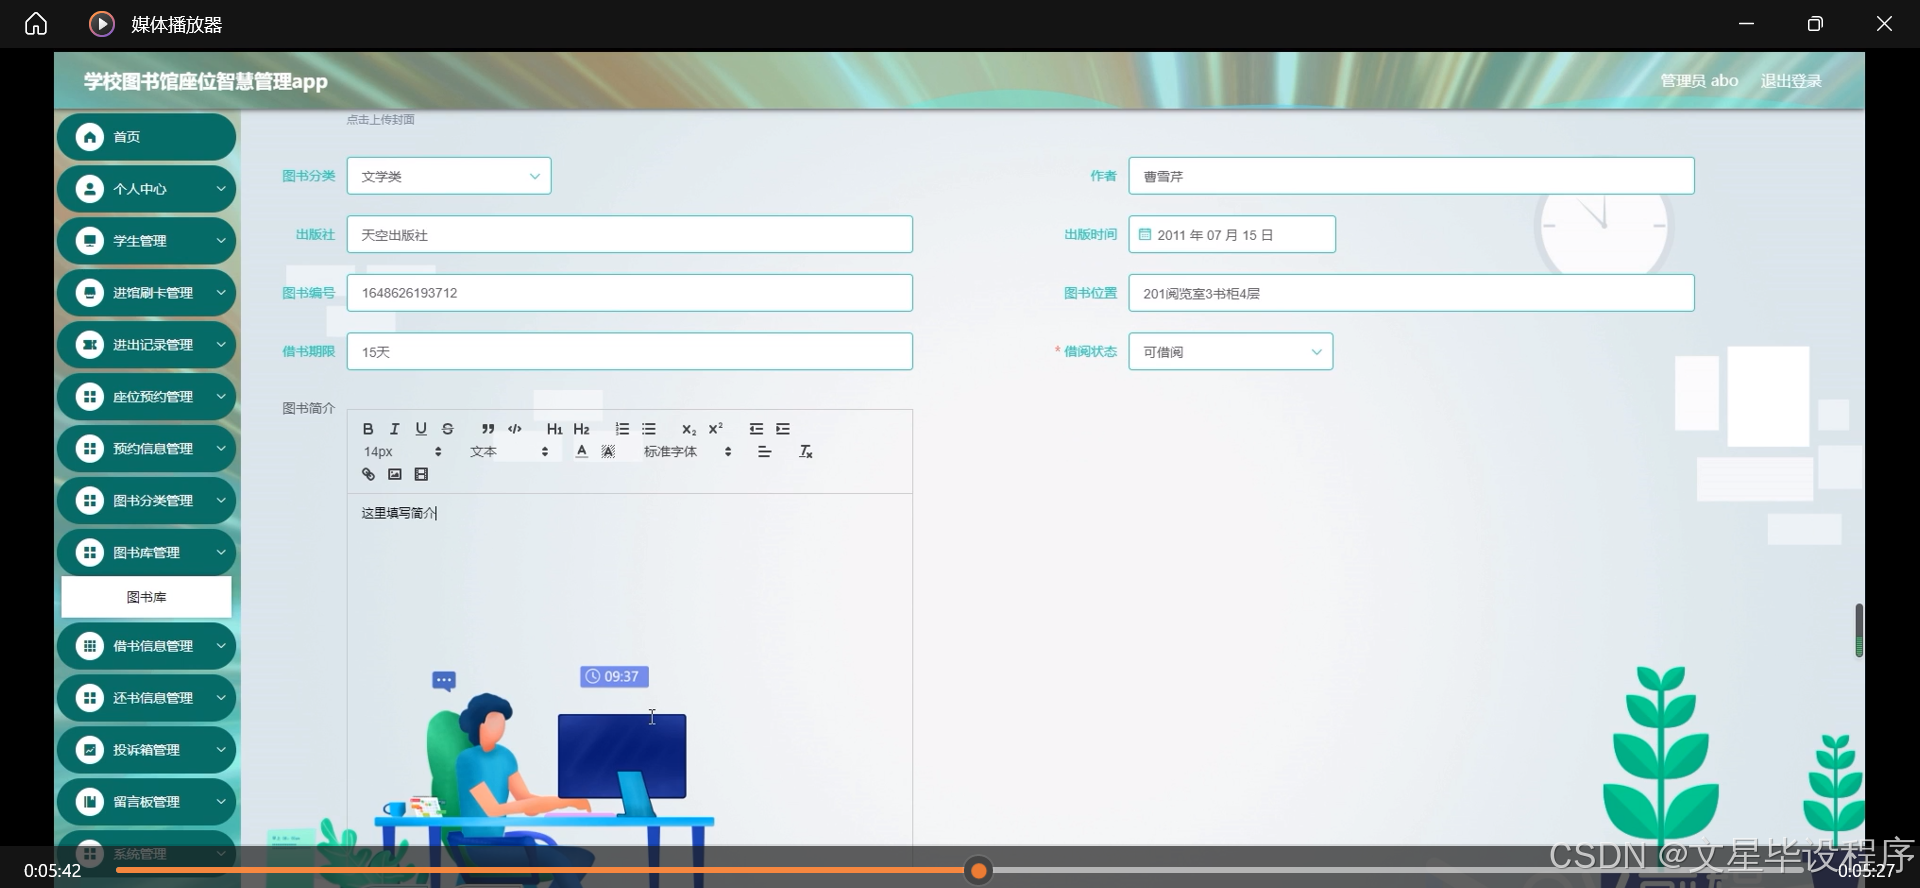Viewport: 1920px width, 888px height.
Task: Click the 管理员 abo user label
Action: point(1699,81)
